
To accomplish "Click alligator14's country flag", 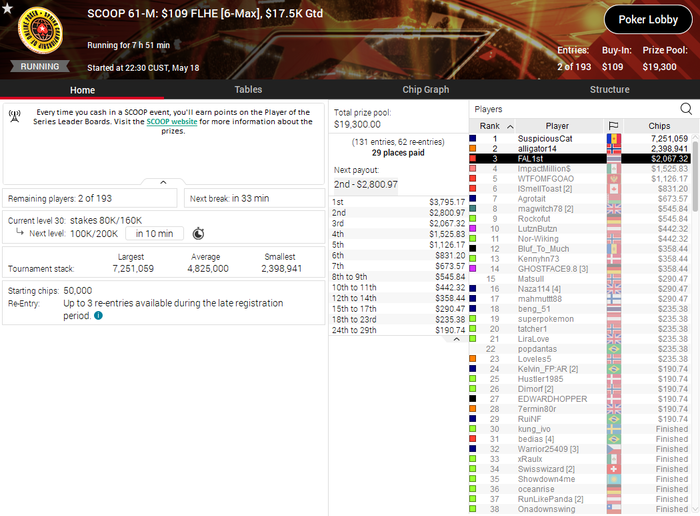I will [x=614, y=149].
